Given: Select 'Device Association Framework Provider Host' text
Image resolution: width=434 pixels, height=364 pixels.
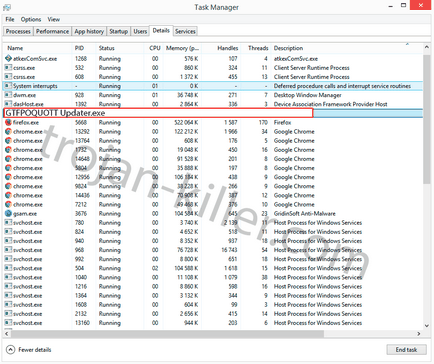Looking at the screenshot, I should [x=330, y=104].
